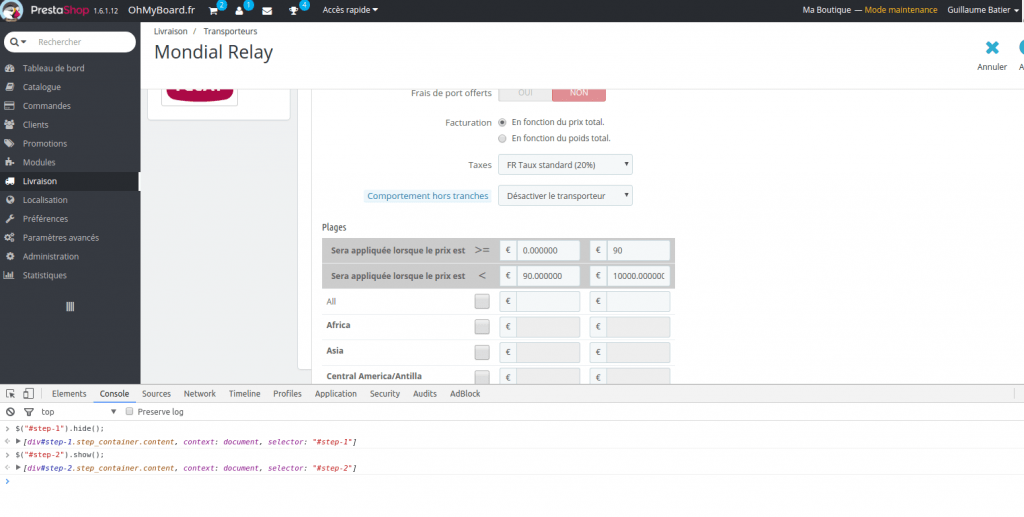1024x517 pixels.
Task: Click the Transporteurs breadcrumb link
Action: click(x=231, y=31)
